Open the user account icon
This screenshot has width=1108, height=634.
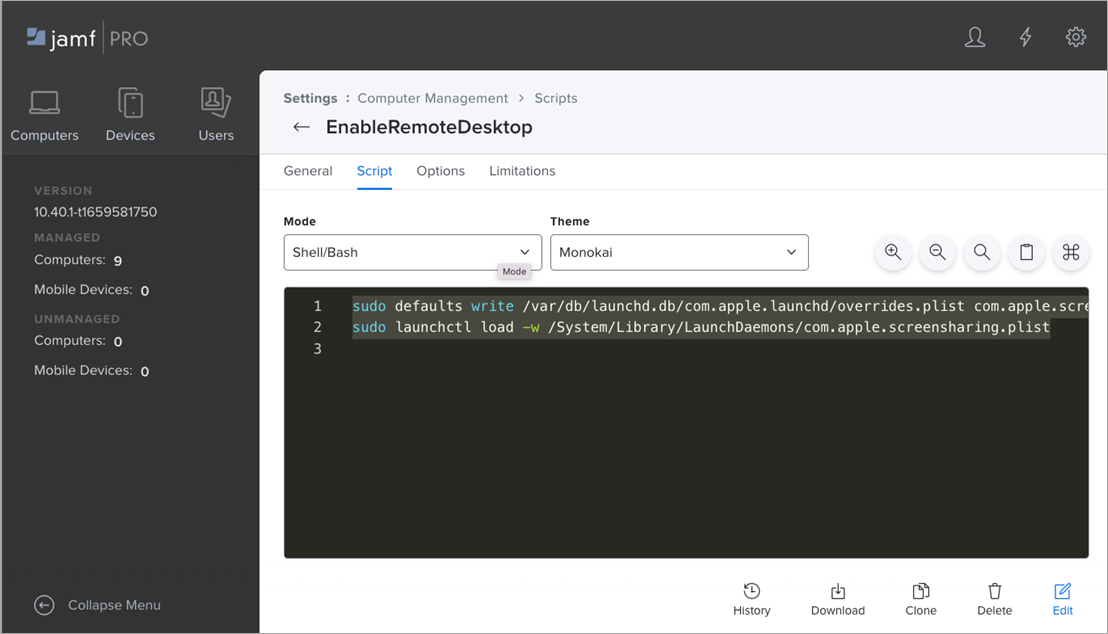click(974, 37)
